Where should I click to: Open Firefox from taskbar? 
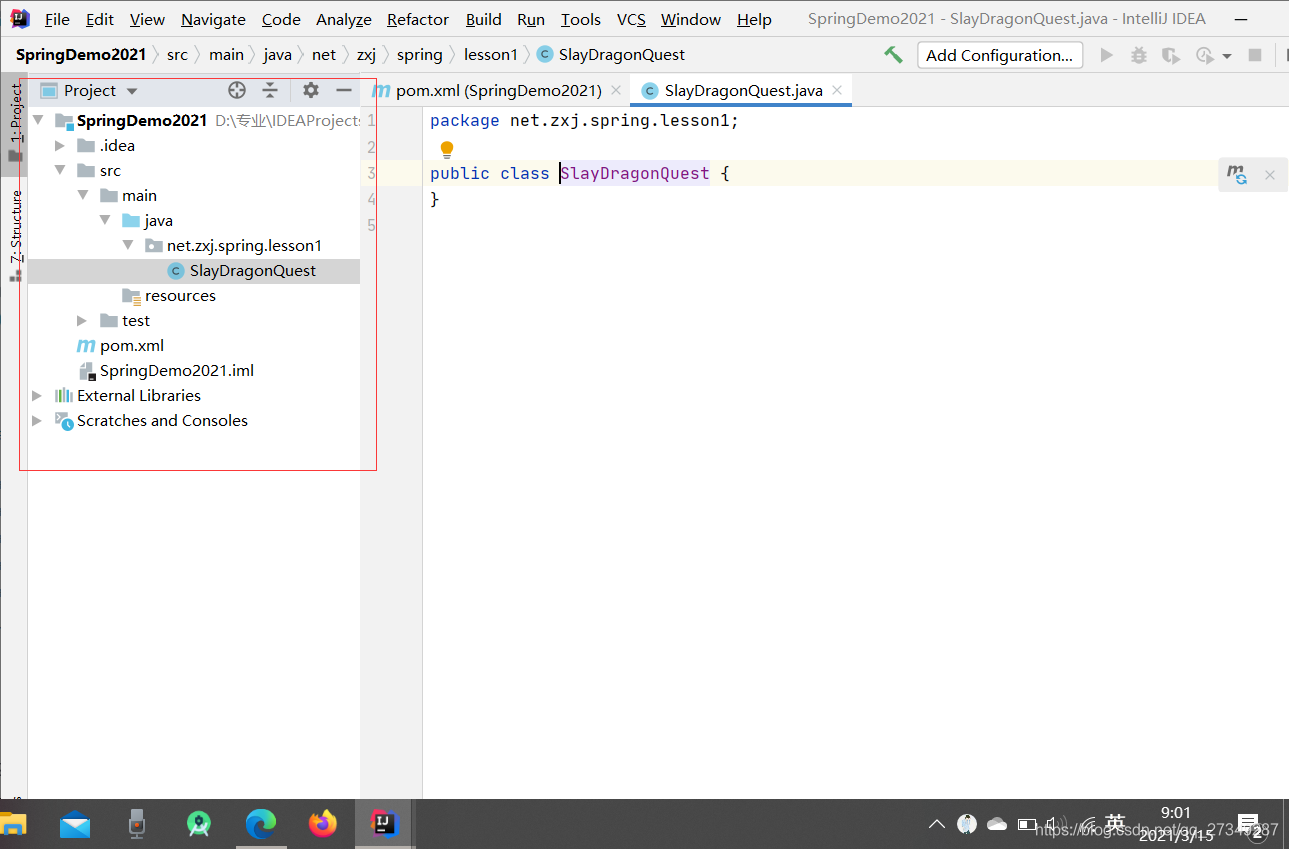pos(323,824)
